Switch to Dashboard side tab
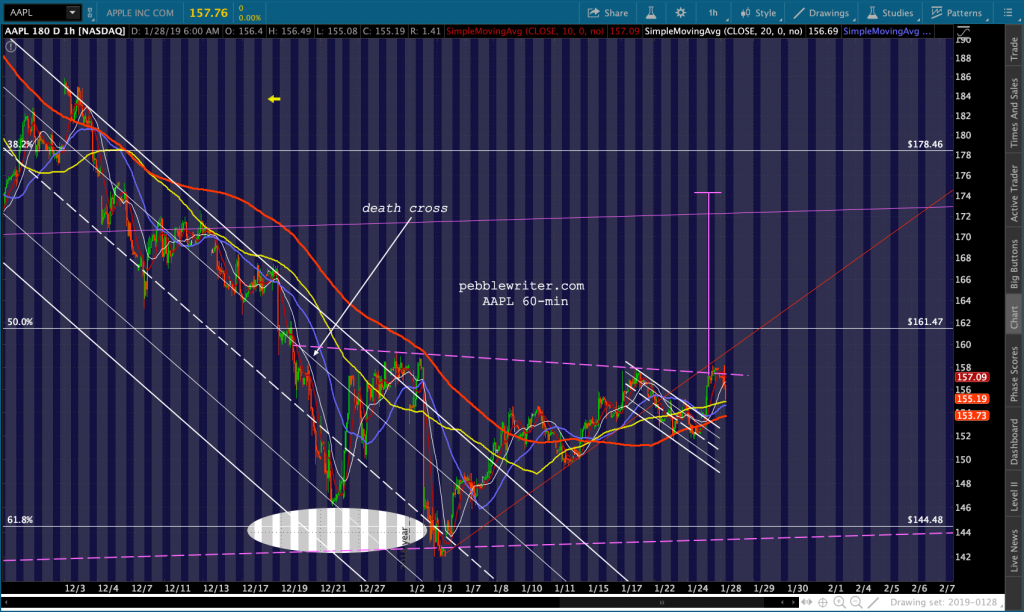 (x=1014, y=442)
